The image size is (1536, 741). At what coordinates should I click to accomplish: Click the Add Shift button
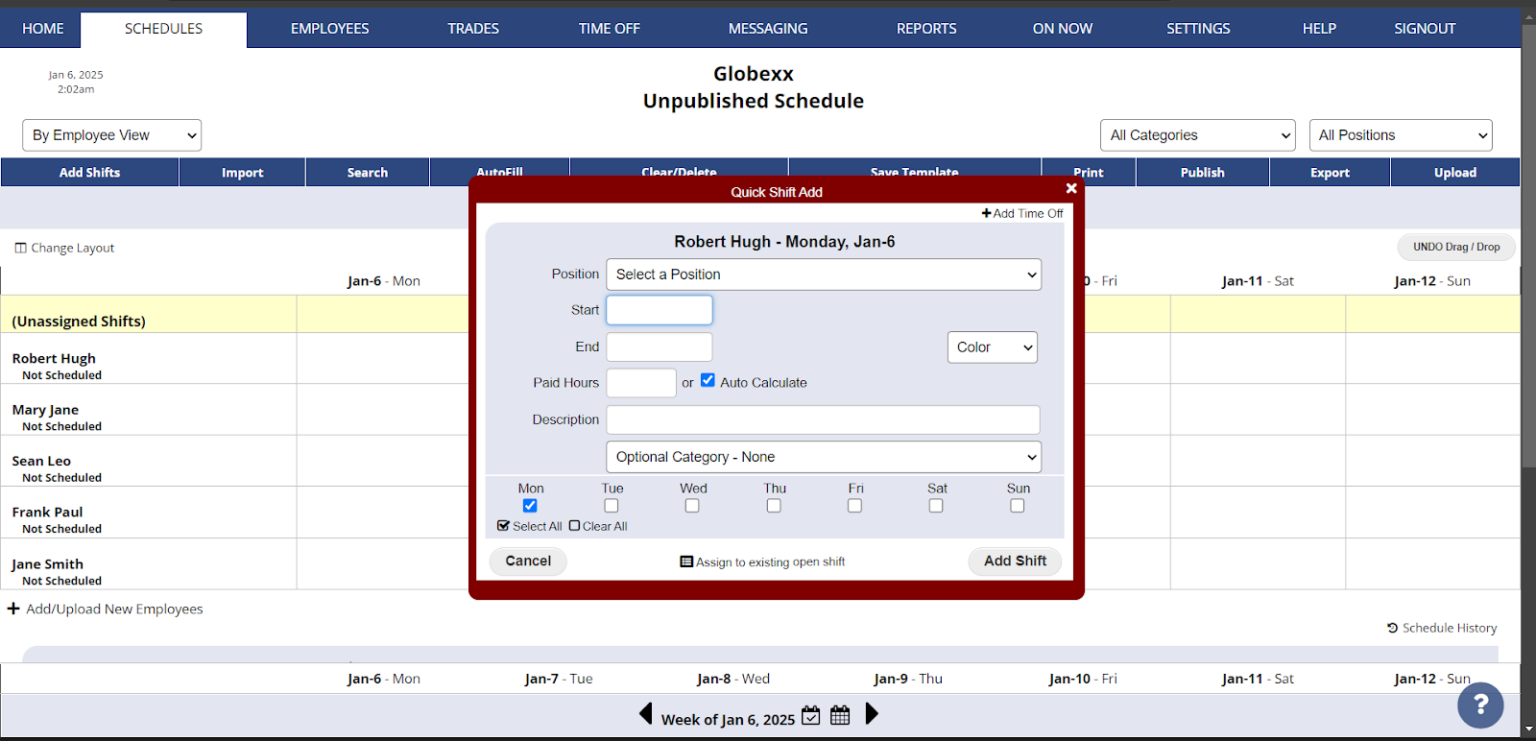point(1015,561)
